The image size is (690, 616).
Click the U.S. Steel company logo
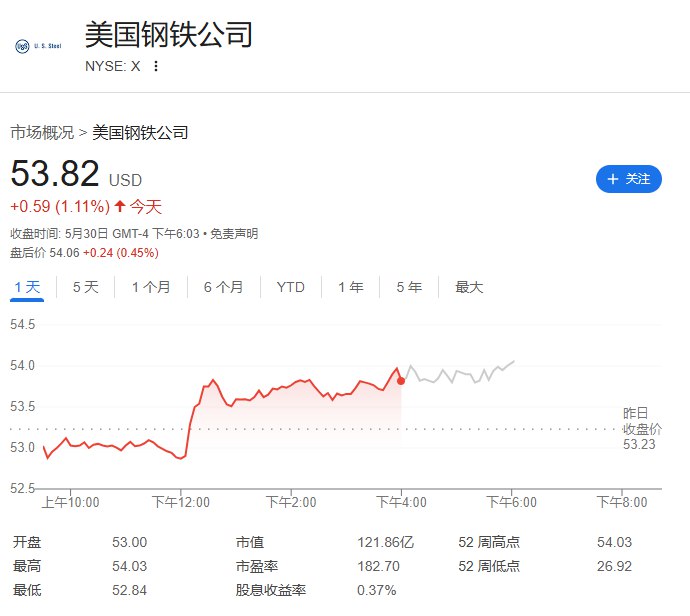[38, 46]
